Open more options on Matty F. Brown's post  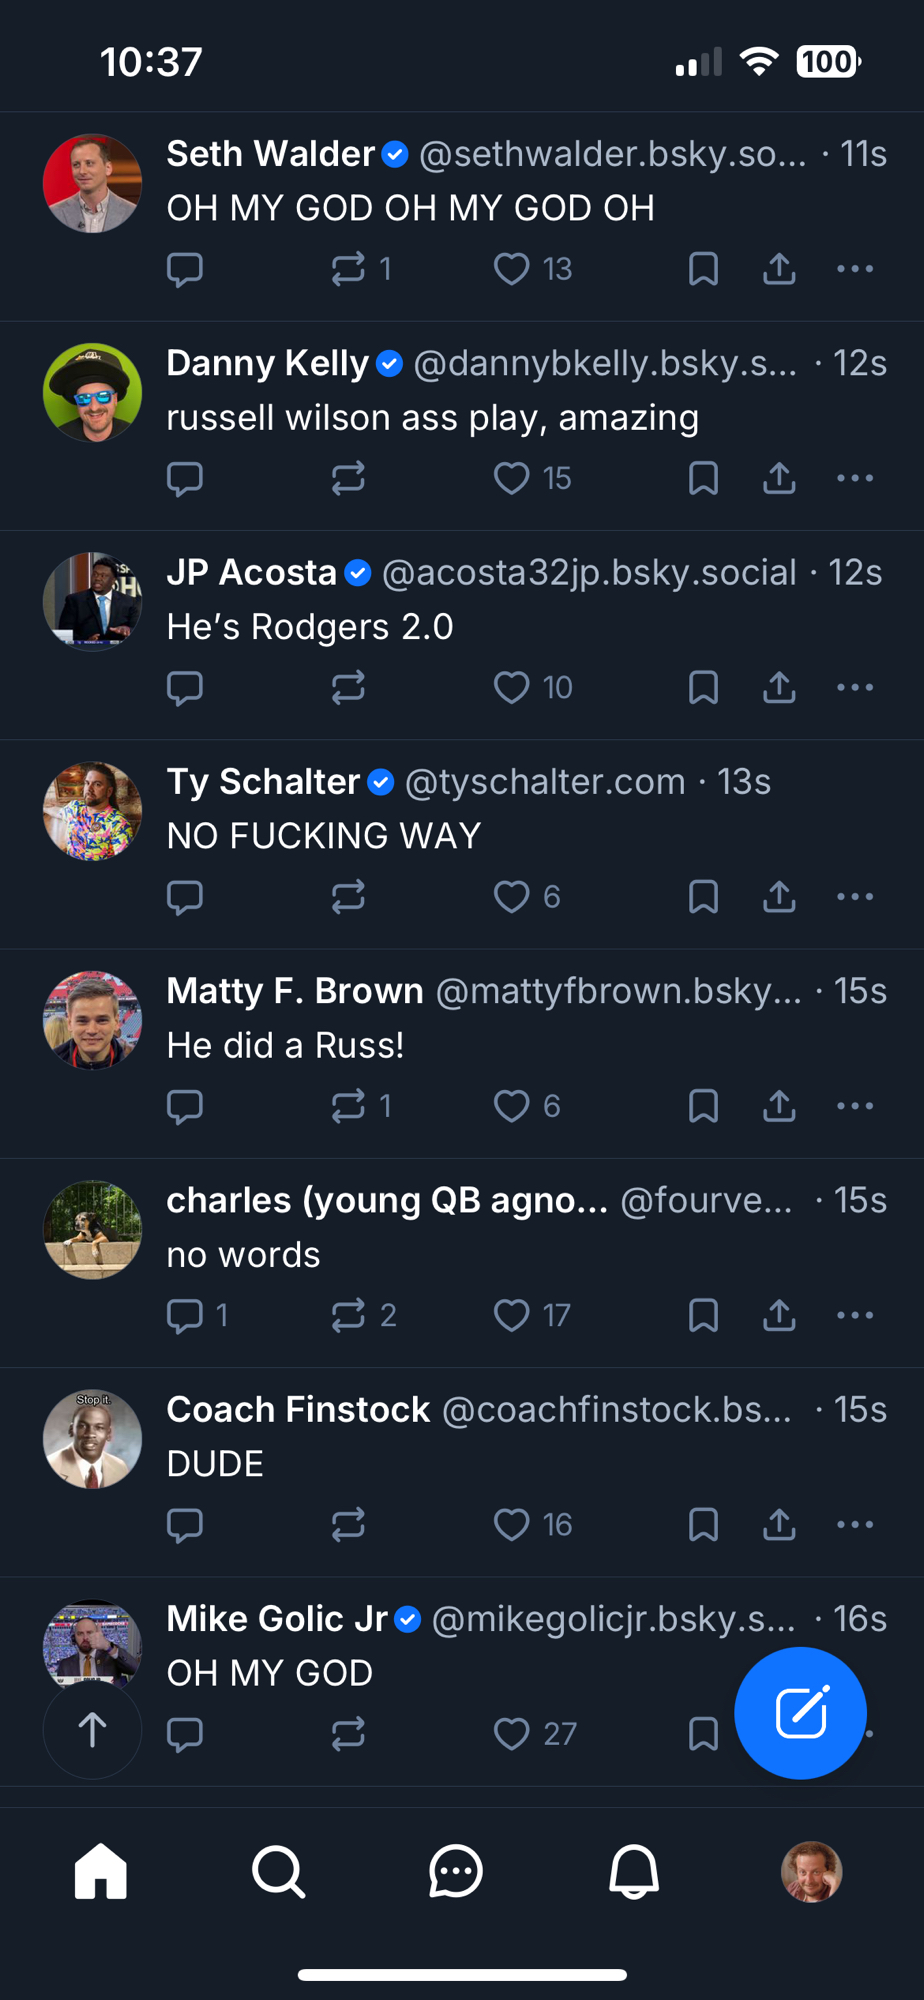pos(855,1106)
